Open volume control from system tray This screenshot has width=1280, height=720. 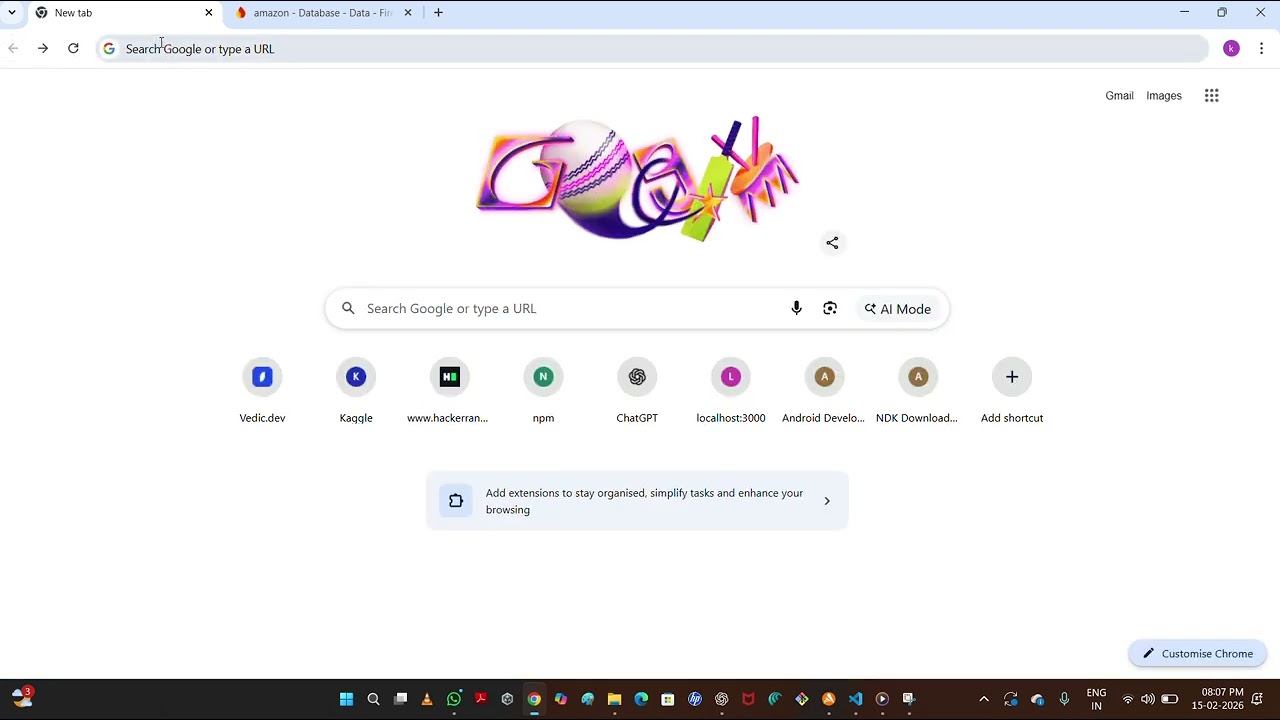1148,699
